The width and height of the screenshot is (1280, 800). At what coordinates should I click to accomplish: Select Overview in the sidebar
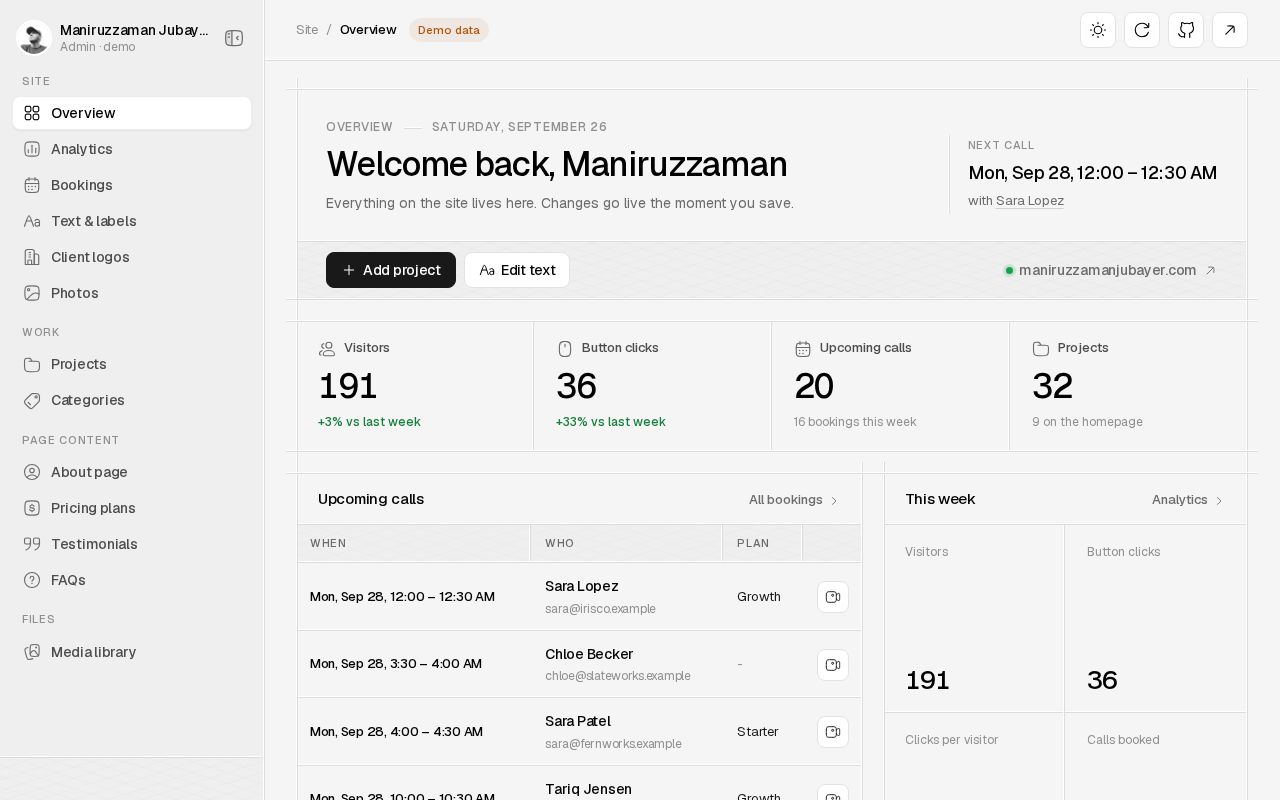132,113
